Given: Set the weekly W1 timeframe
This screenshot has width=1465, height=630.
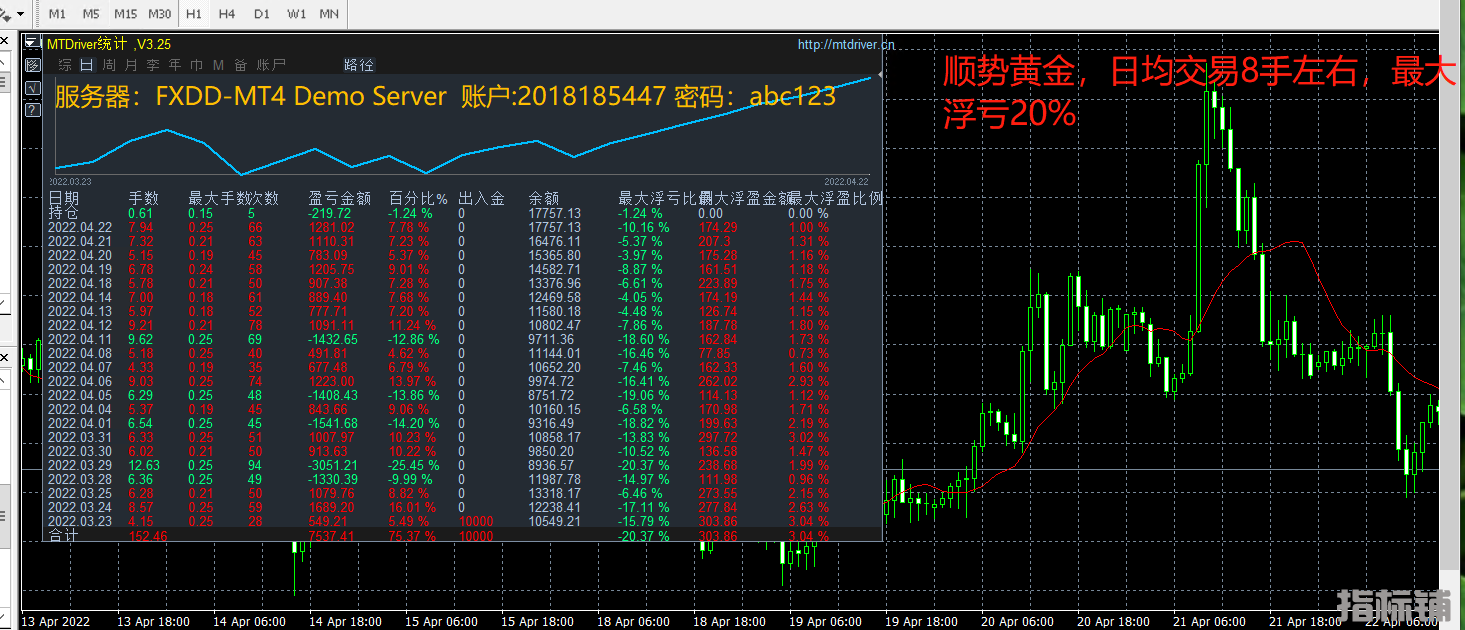Looking at the screenshot, I should coord(296,14).
